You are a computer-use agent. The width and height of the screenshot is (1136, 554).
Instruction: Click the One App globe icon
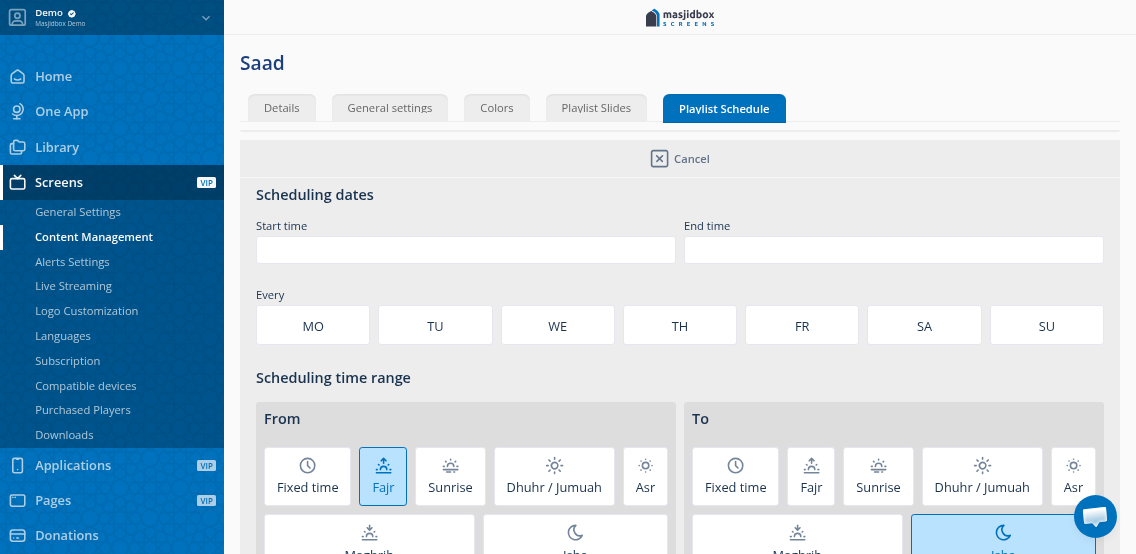(17, 112)
